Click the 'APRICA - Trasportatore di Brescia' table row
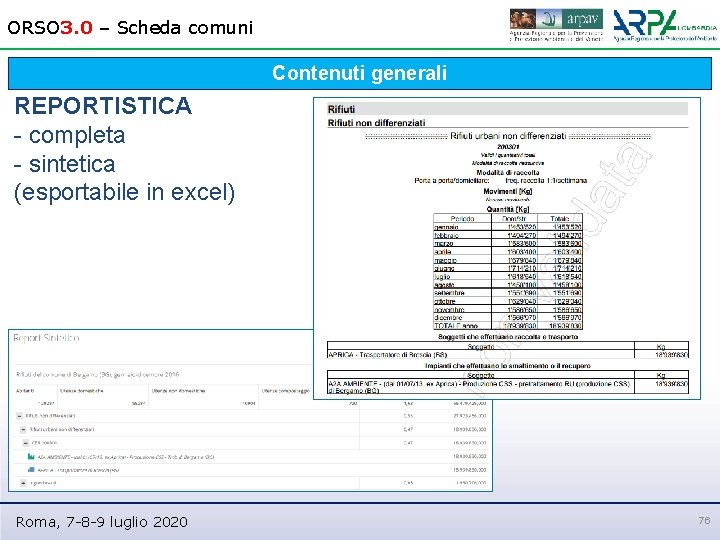 [508, 354]
